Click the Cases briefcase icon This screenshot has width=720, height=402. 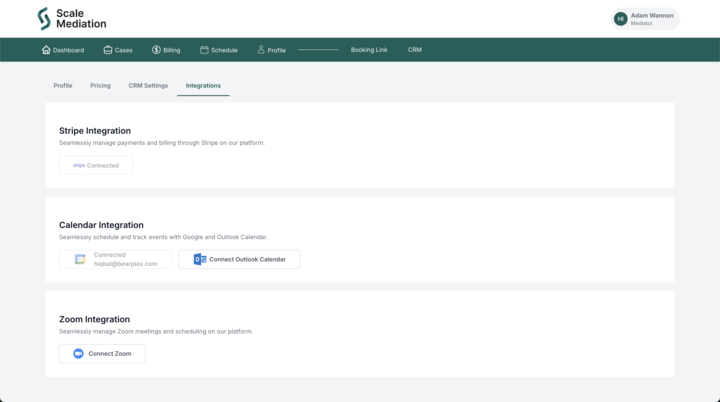[x=108, y=50]
